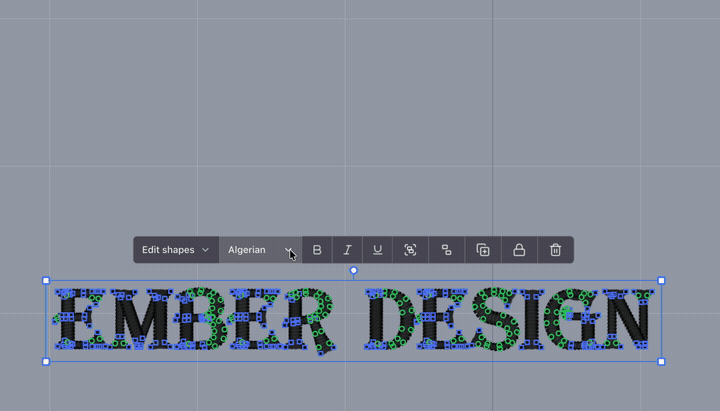This screenshot has width=720, height=411.
Task: Lock the selected object
Action: tap(519, 250)
